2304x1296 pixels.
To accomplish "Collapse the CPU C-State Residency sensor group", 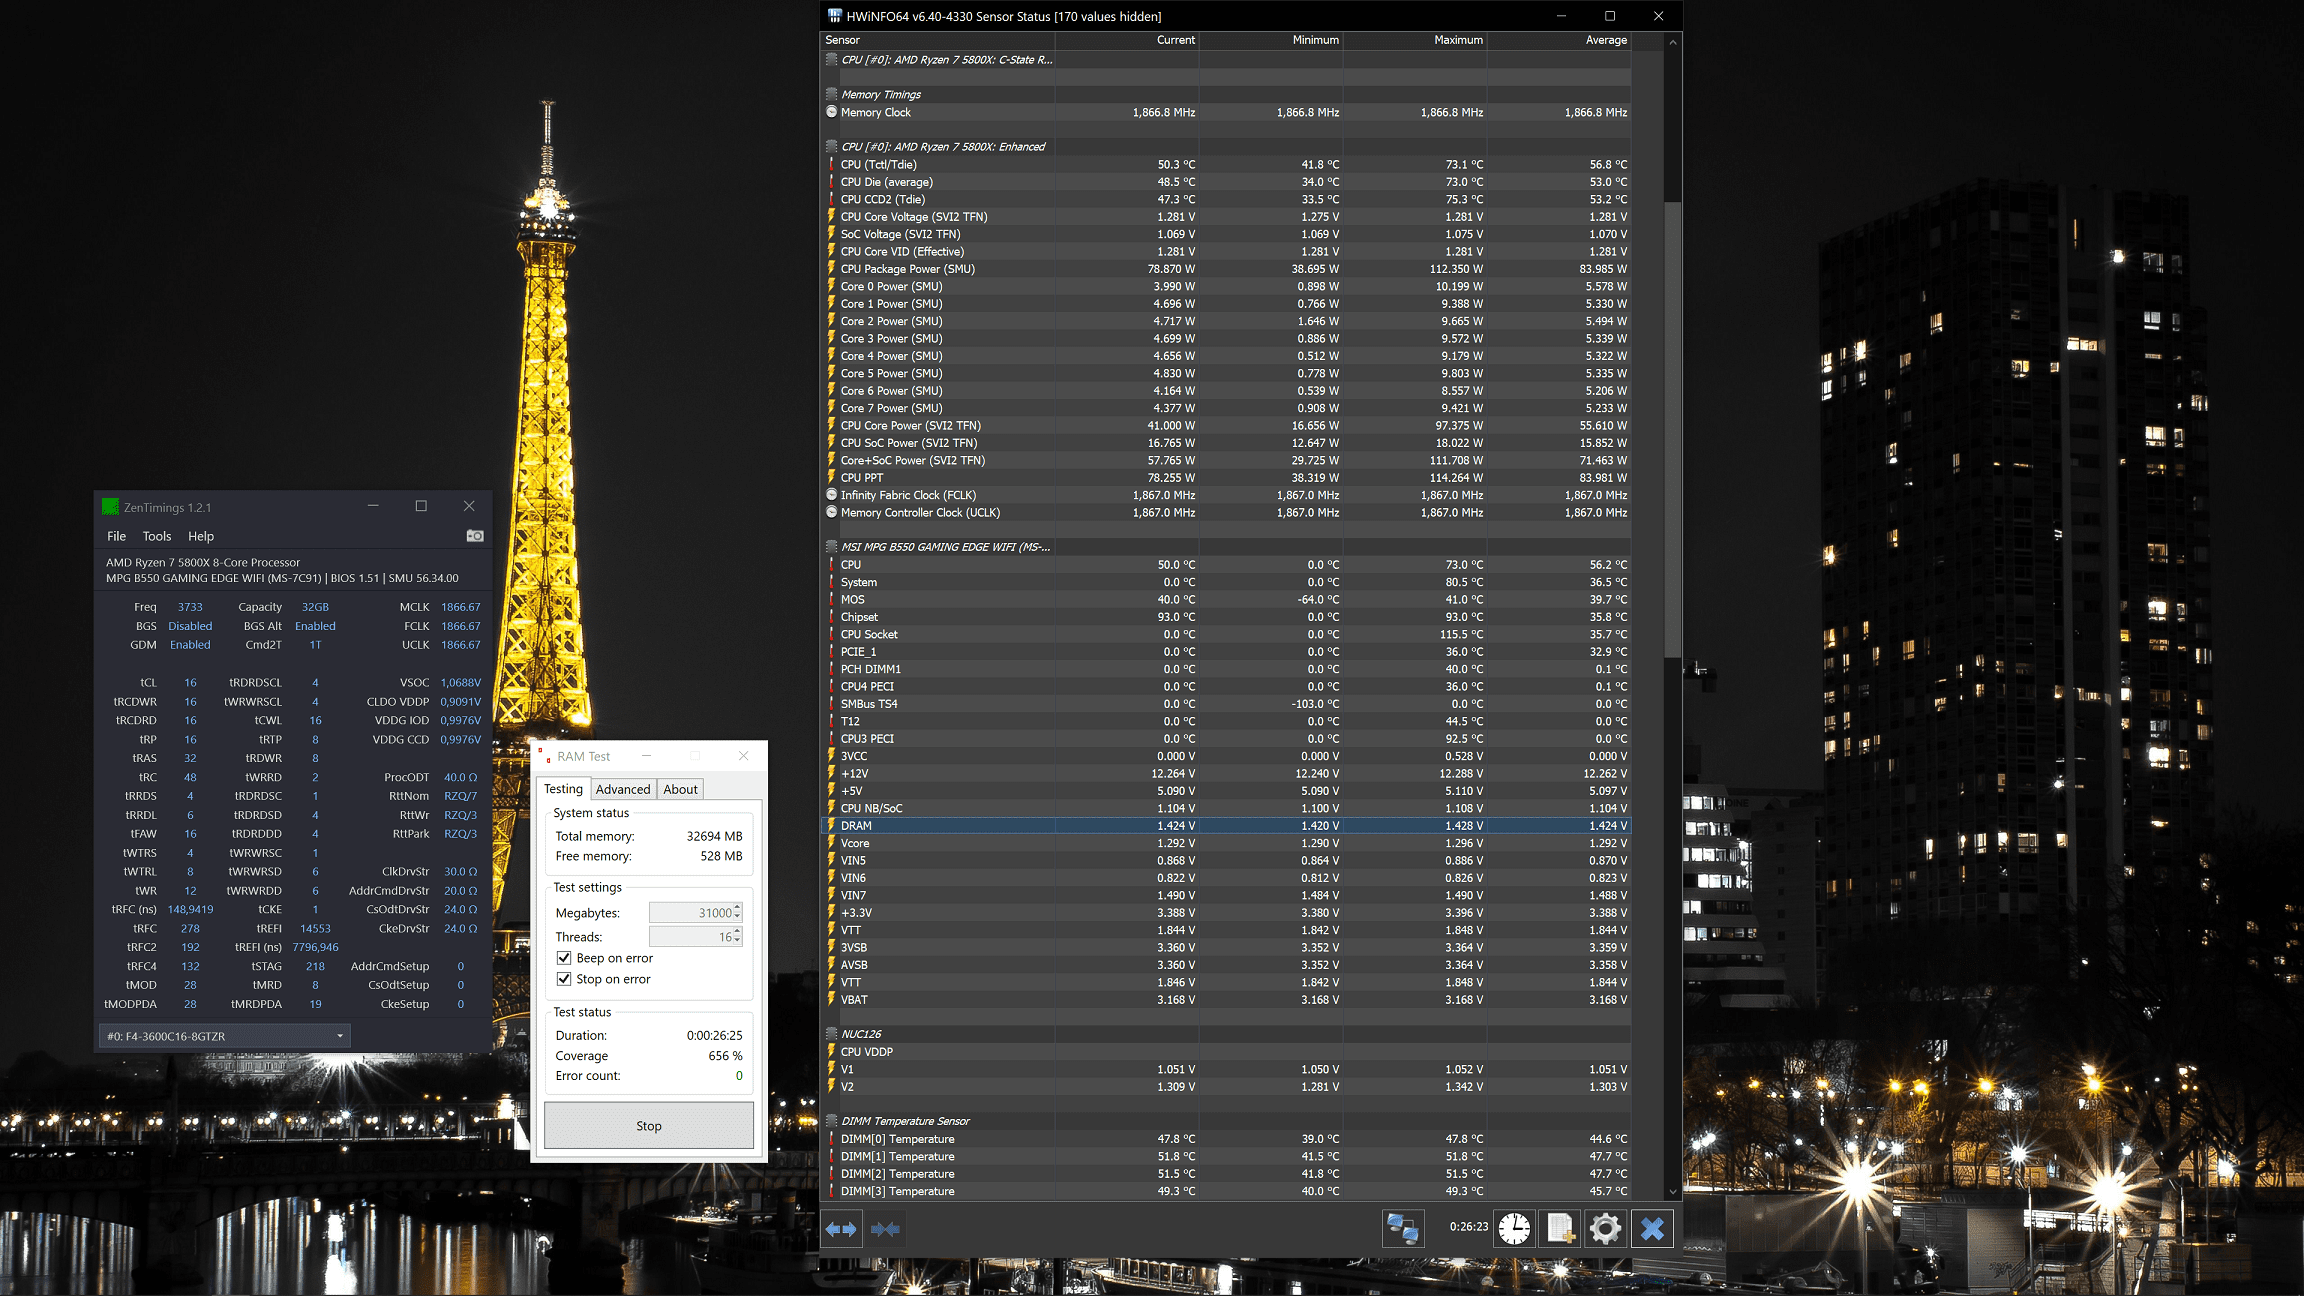I will [831, 60].
